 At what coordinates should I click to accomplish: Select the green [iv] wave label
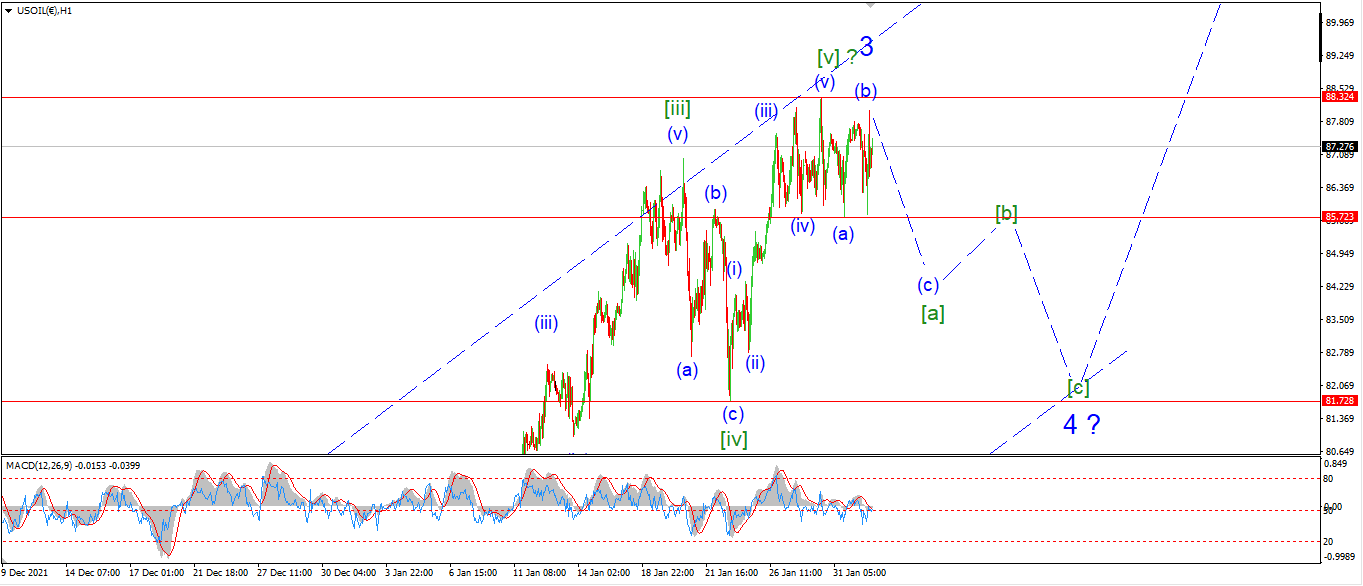733,438
